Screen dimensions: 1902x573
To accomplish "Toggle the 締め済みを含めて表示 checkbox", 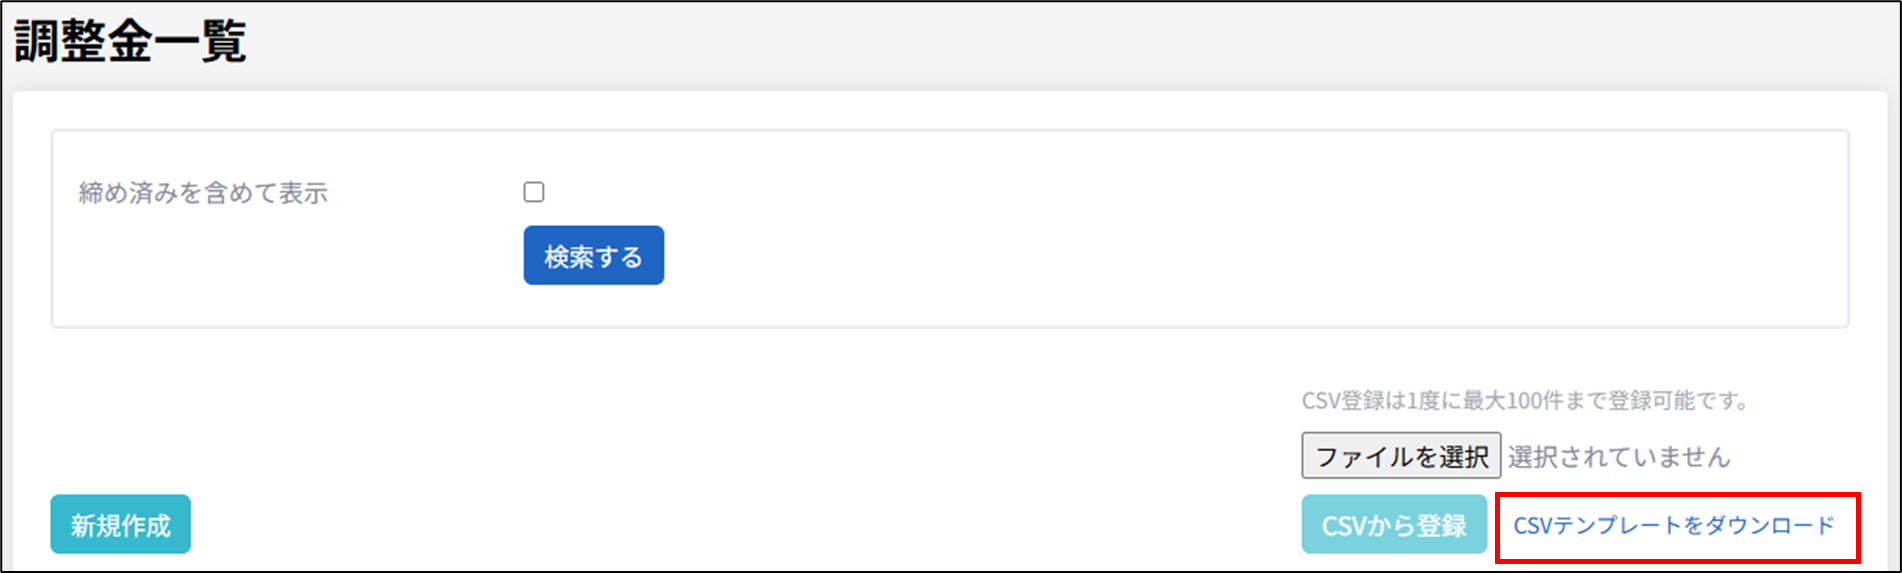I will coord(534,192).
